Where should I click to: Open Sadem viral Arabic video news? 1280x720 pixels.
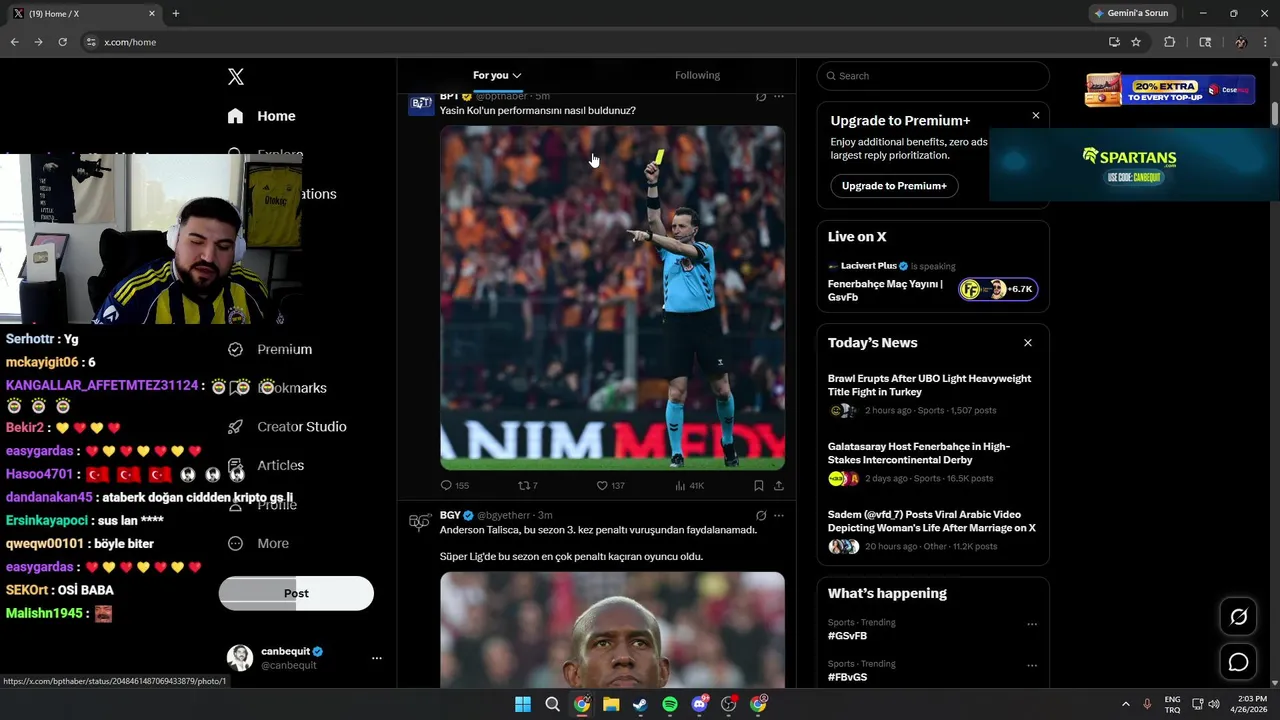point(933,530)
